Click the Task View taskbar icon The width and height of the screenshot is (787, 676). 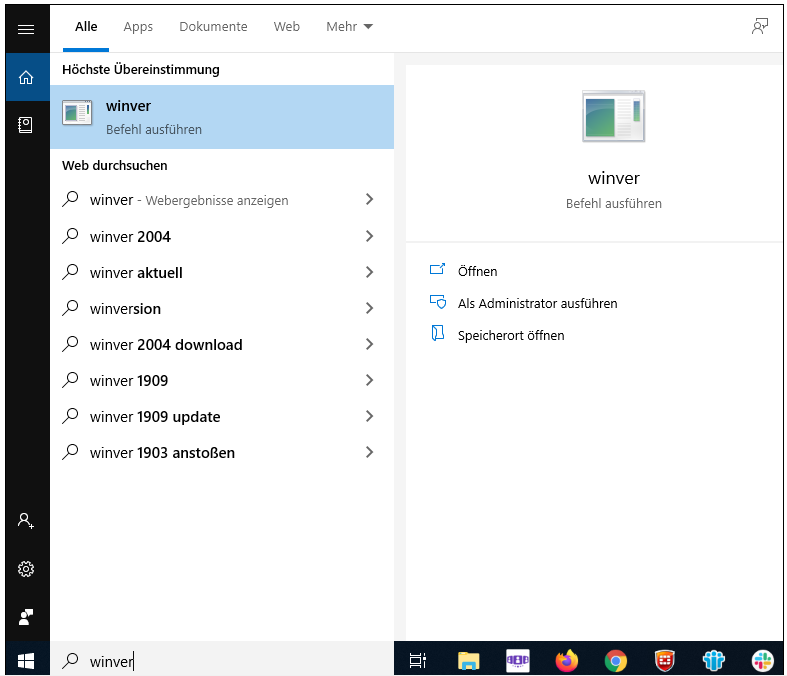click(418, 660)
